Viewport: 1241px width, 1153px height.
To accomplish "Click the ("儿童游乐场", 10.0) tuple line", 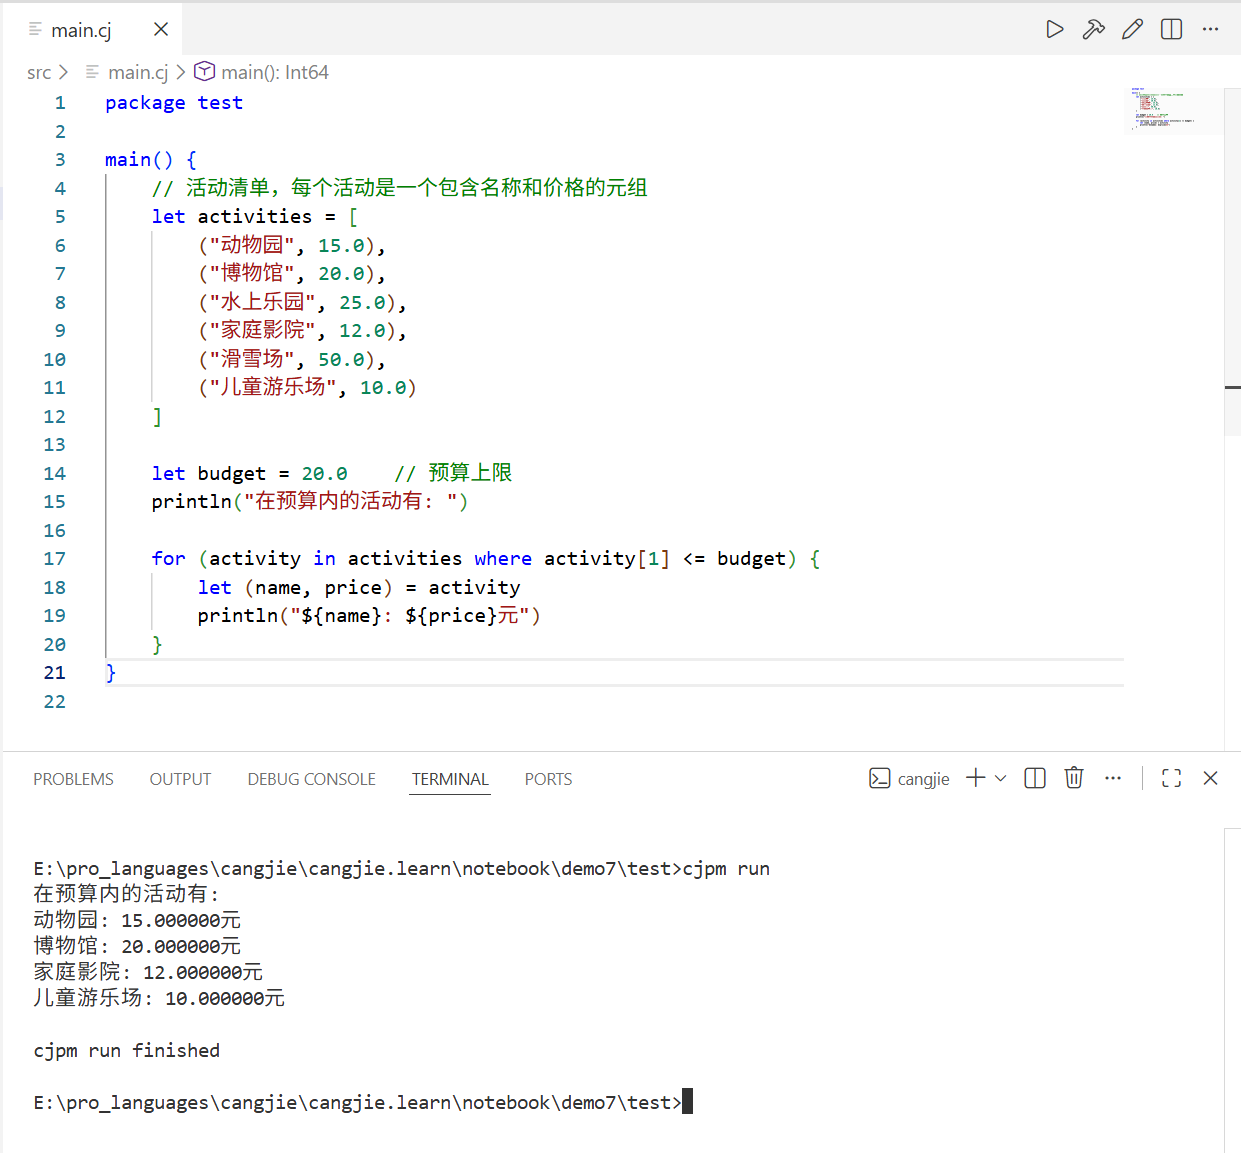I will coord(307,388).
